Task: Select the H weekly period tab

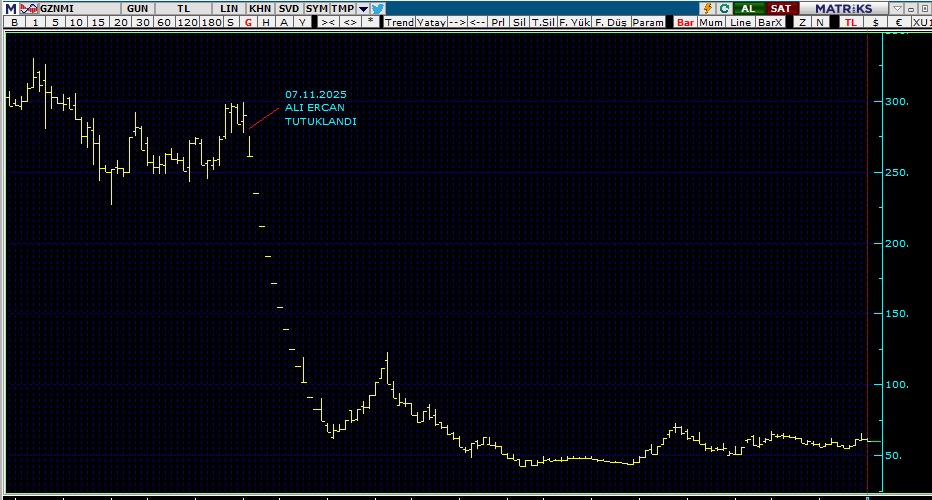Action: (266, 22)
